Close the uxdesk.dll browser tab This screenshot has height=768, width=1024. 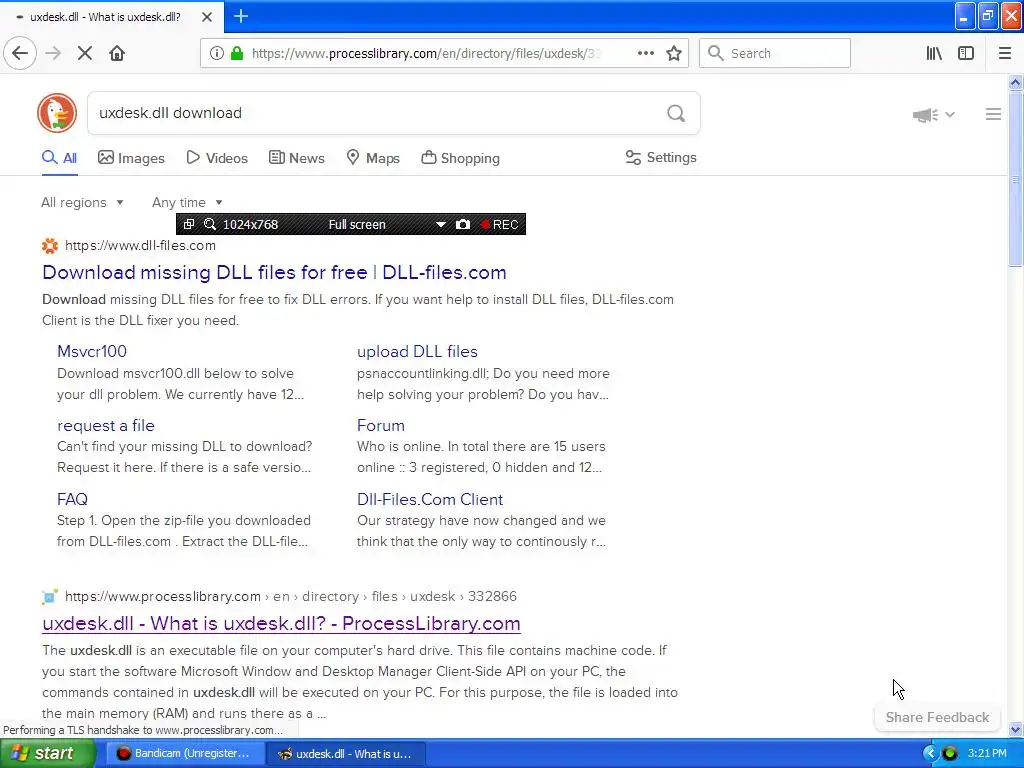click(206, 17)
